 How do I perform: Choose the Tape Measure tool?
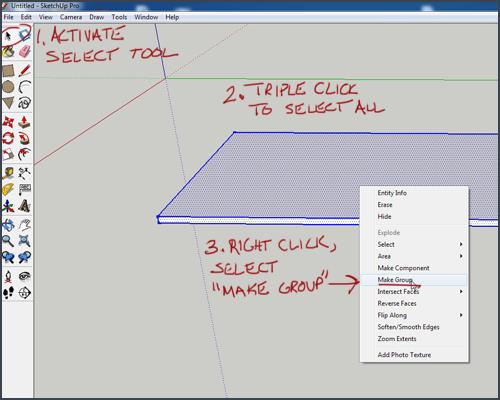click(x=8, y=173)
